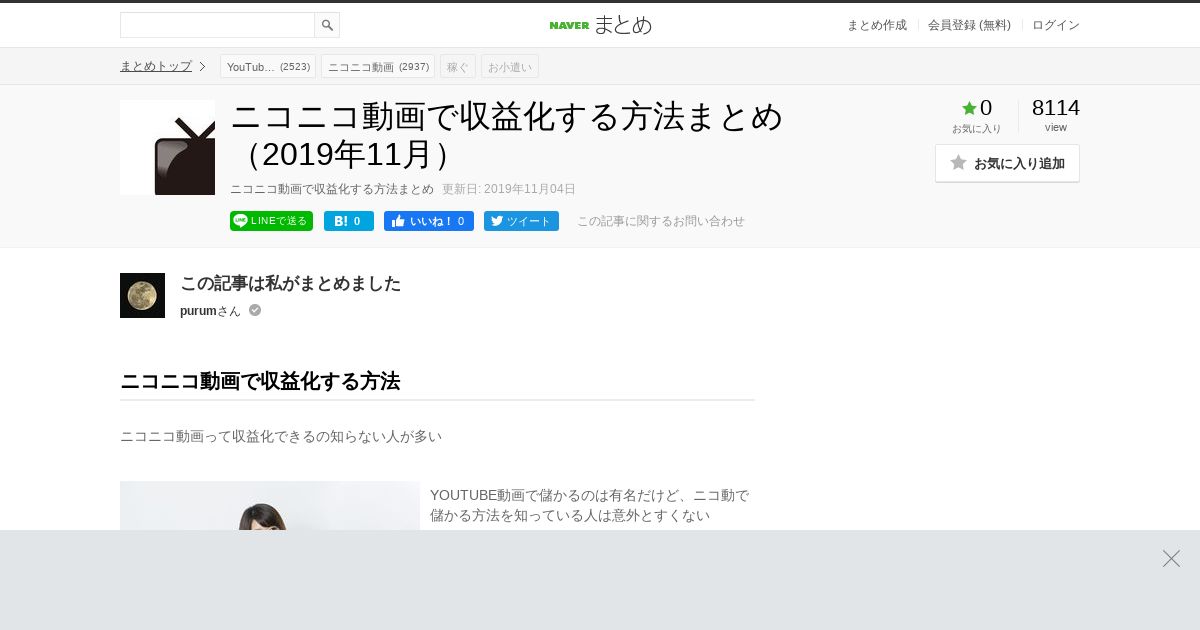Click the YOUTUBE動画で儲かるのは有名だけど paragraph
This screenshot has height=630, width=1200.
coord(589,505)
